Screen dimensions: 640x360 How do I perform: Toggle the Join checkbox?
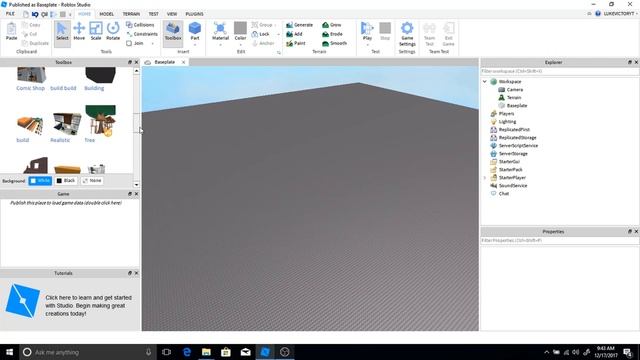pos(135,43)
